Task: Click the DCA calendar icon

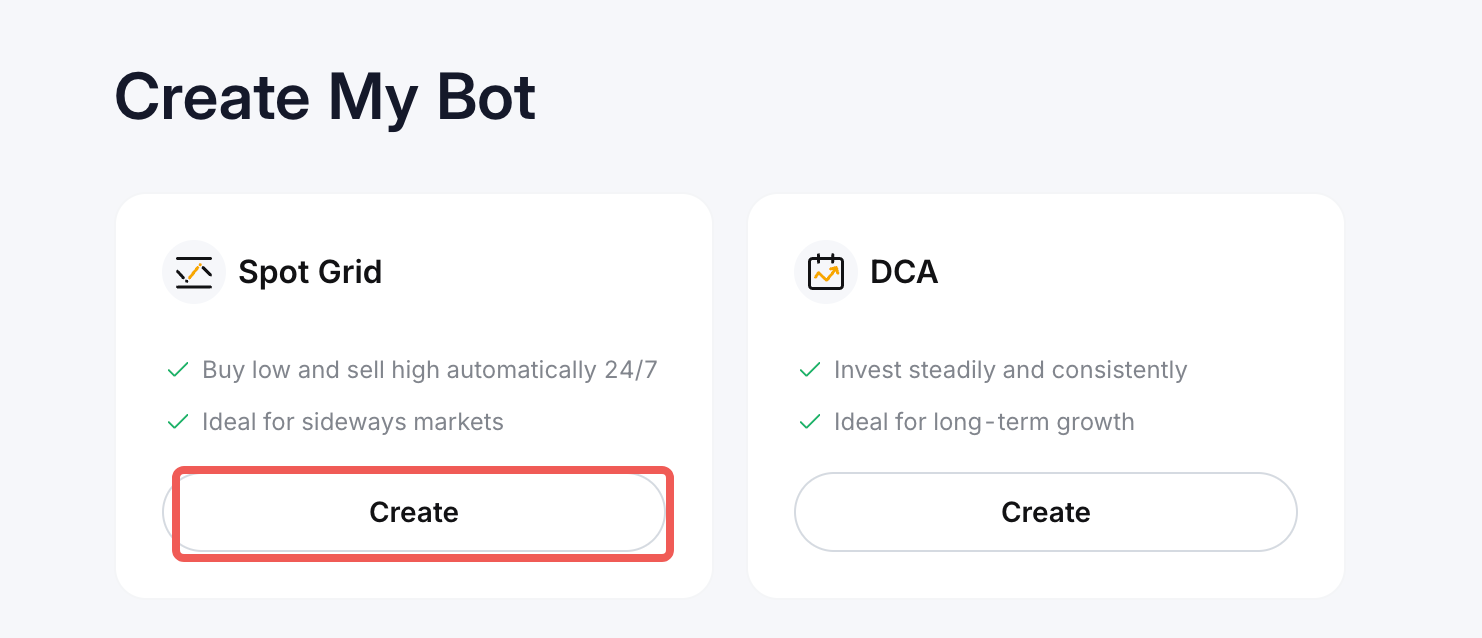Action: [826, 272]
